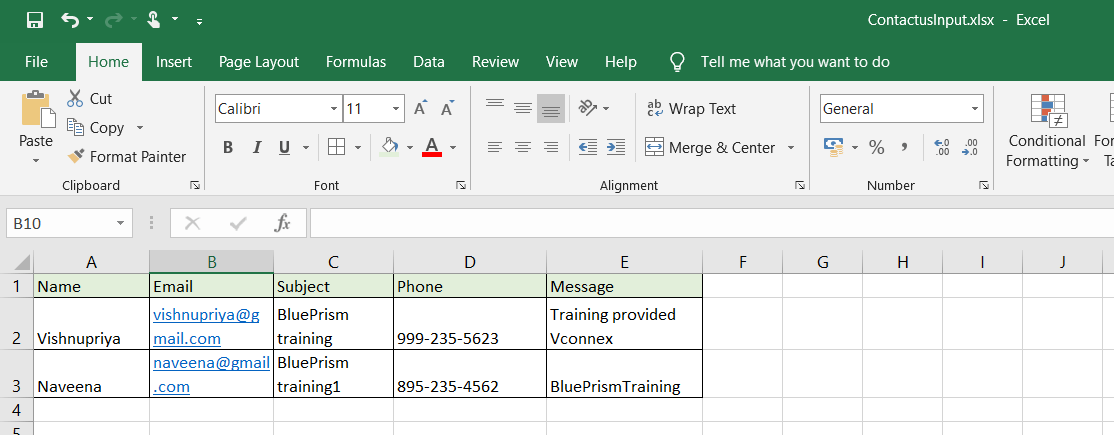This screenshot has width=1114, height=435.
Task: Open the Font dialog launcher
Action: [461, 186]
